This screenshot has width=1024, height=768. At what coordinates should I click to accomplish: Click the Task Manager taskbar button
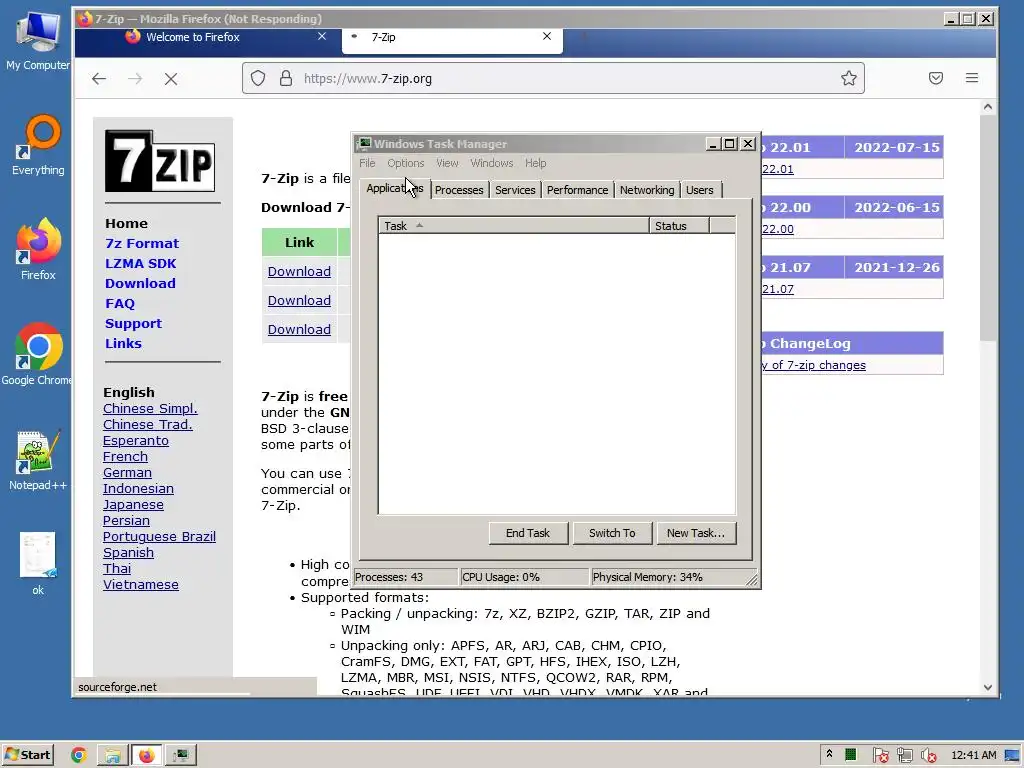click(x=180, y=755)
